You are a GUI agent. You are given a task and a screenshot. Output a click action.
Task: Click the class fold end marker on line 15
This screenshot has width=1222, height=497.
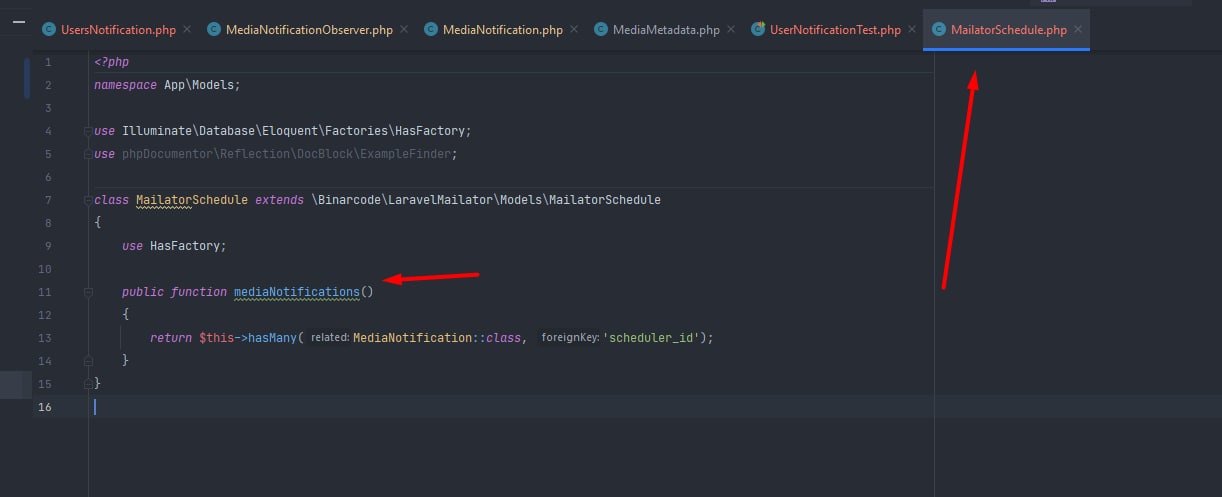[x=88, y=383]
